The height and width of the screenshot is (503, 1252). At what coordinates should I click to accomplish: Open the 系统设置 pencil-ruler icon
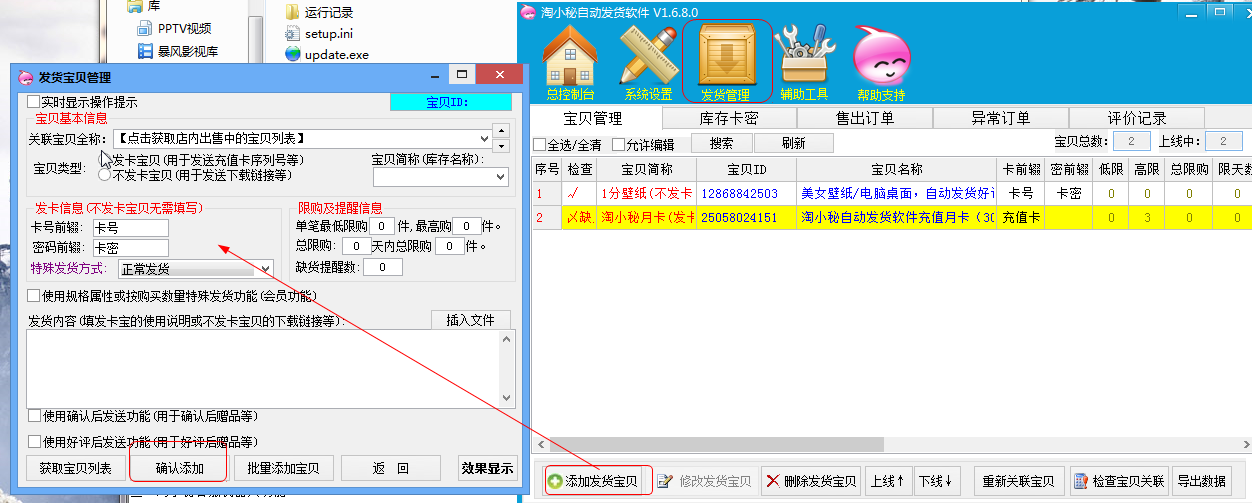tap(648, 63)
